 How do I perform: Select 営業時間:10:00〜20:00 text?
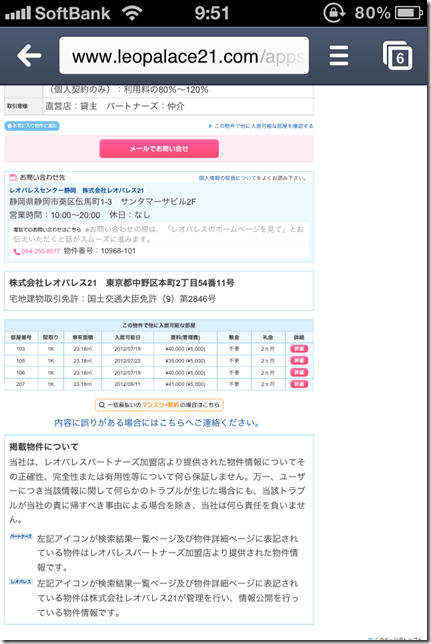[x=55, y=215]
